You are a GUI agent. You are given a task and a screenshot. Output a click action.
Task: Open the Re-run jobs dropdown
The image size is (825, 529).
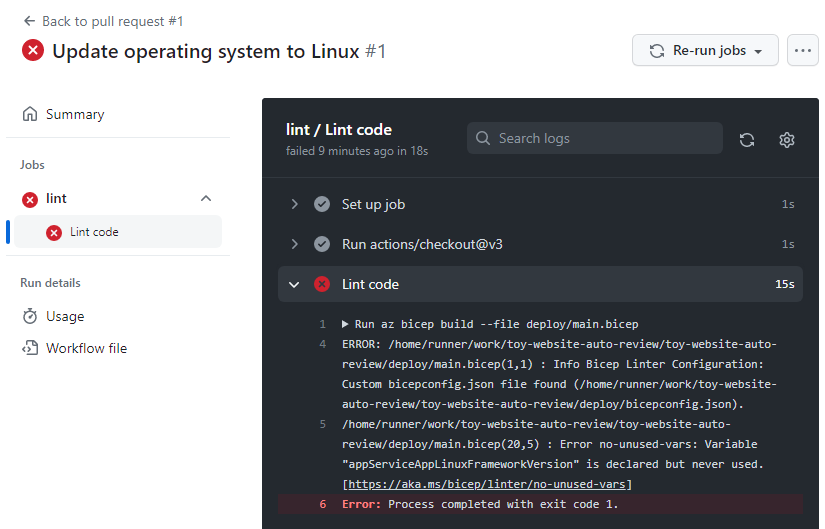click(705, 51)
